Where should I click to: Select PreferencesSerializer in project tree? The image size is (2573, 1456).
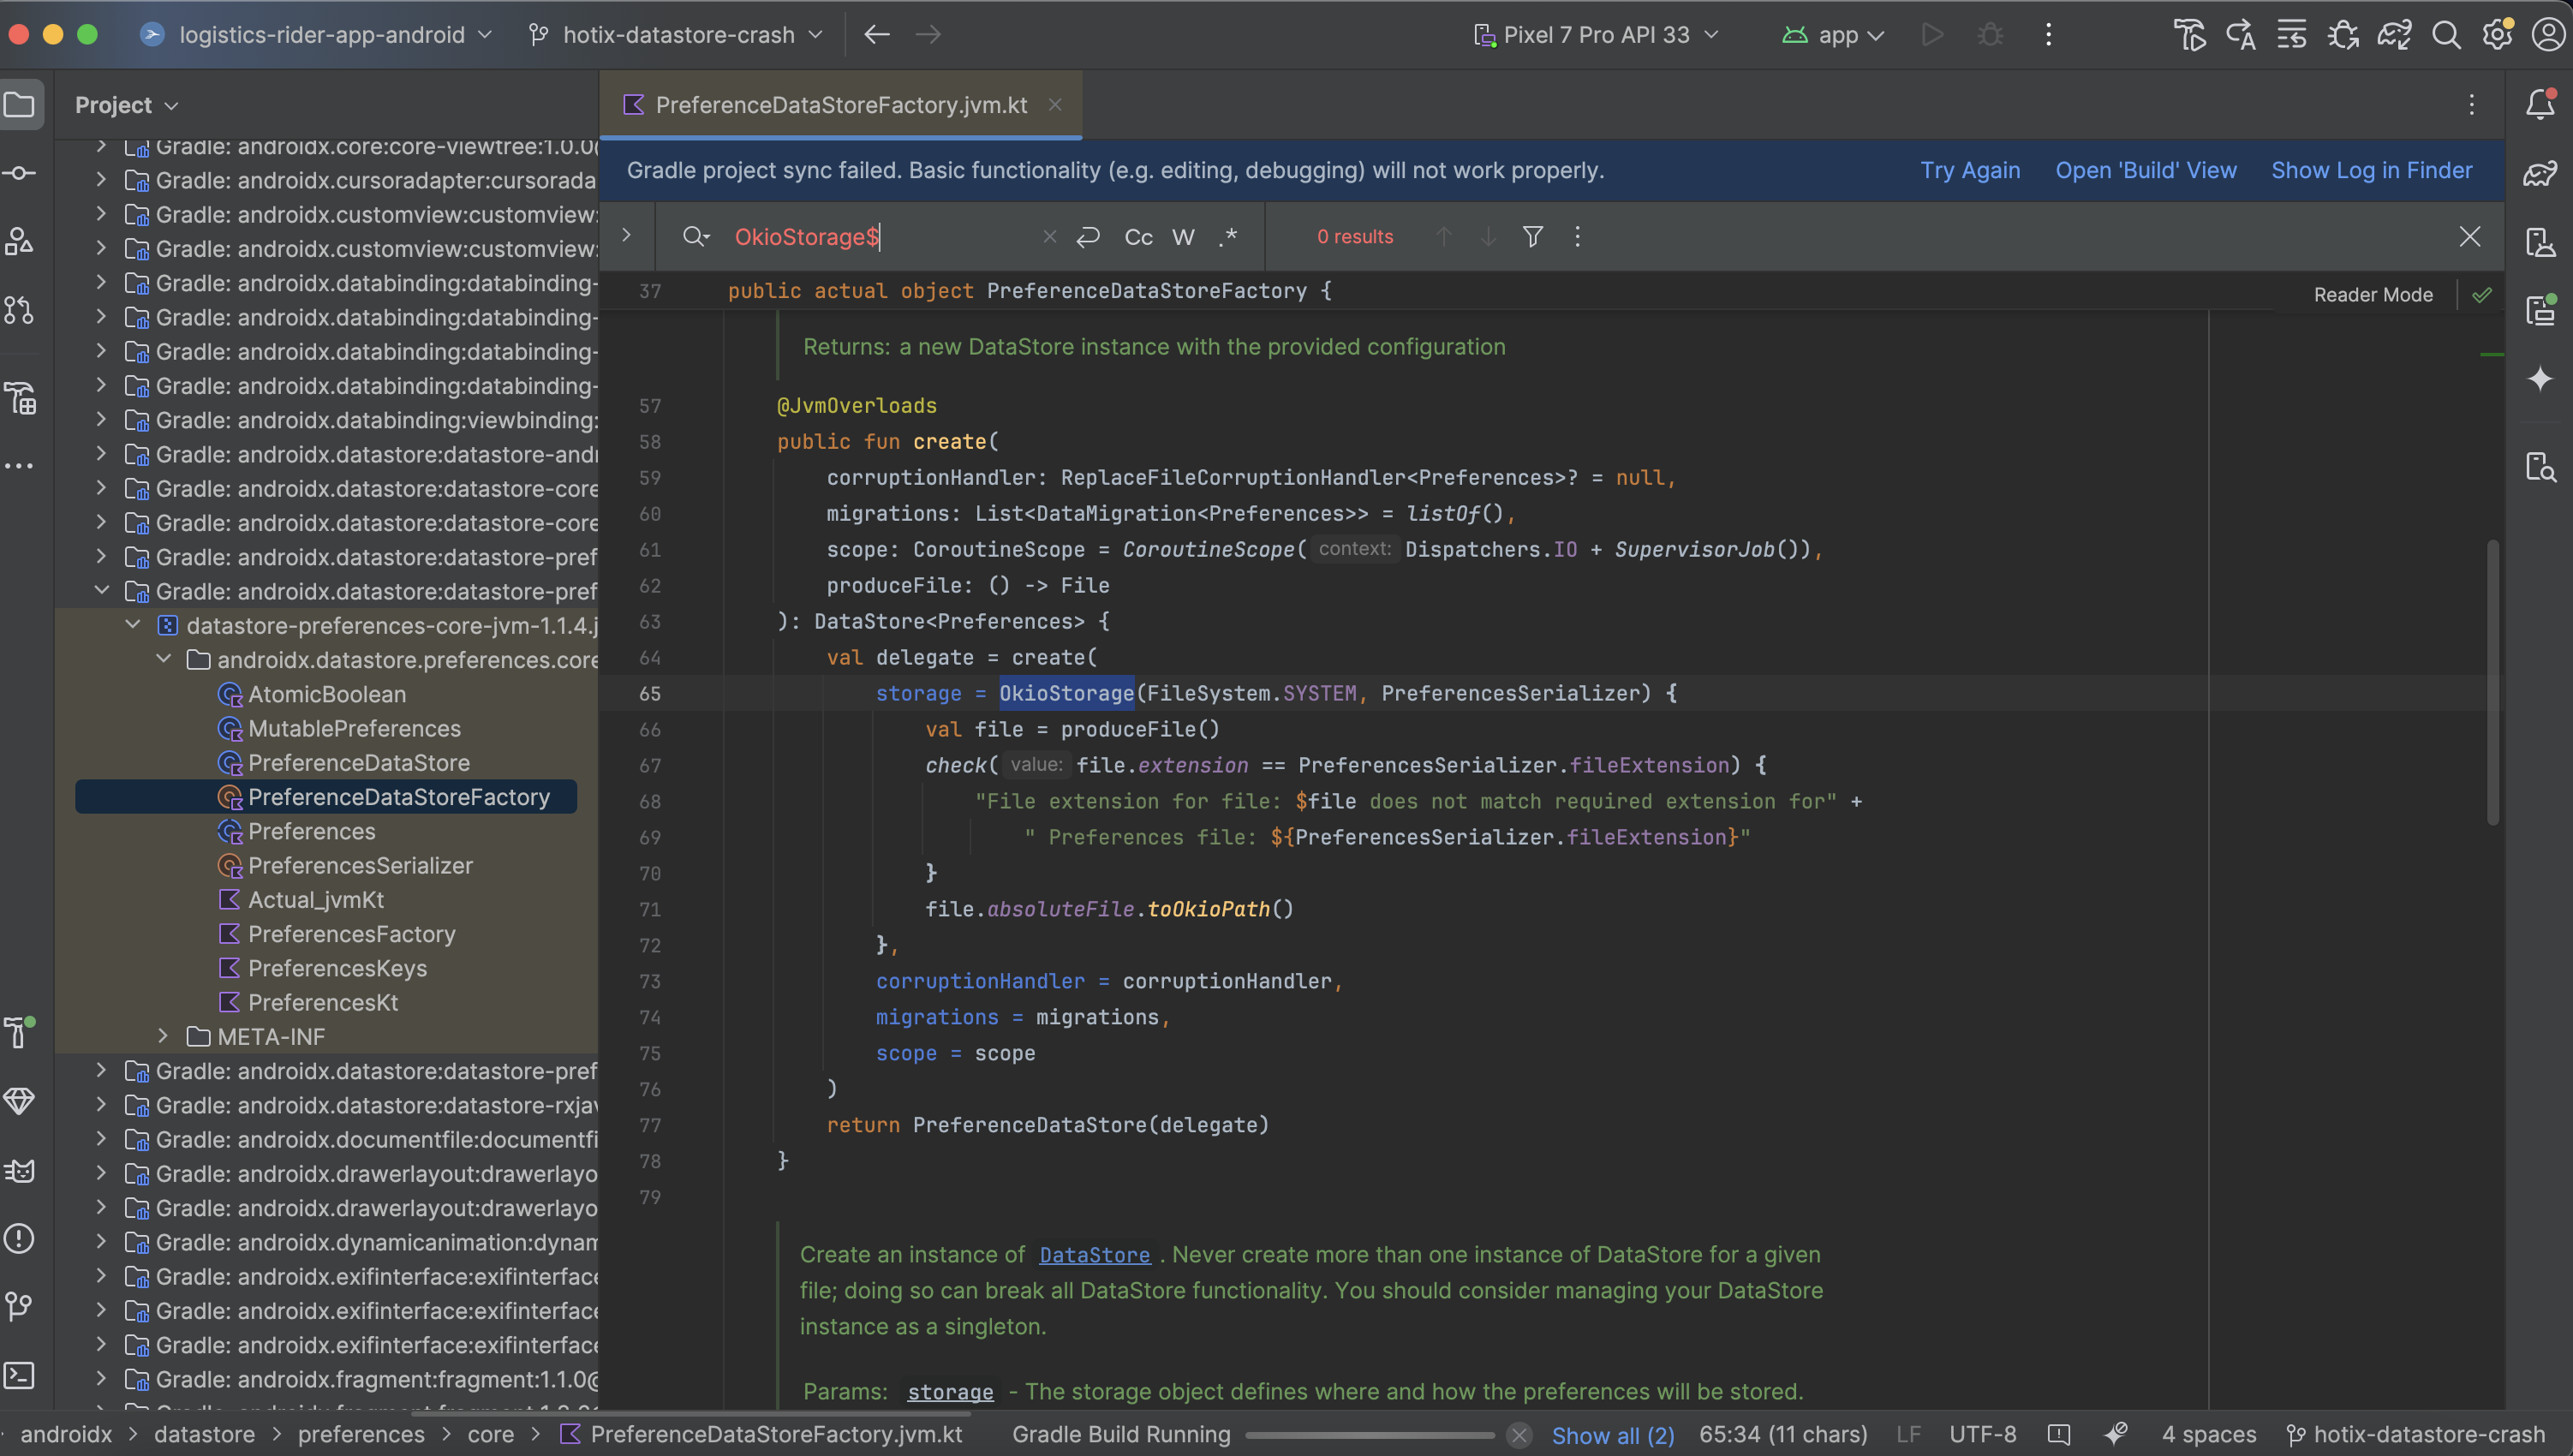(x=360, y=866)
